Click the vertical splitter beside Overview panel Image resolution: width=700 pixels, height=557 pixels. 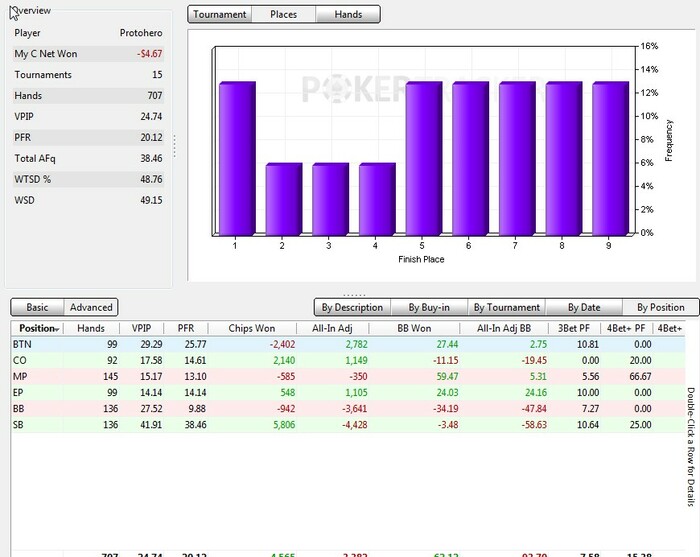175,146
